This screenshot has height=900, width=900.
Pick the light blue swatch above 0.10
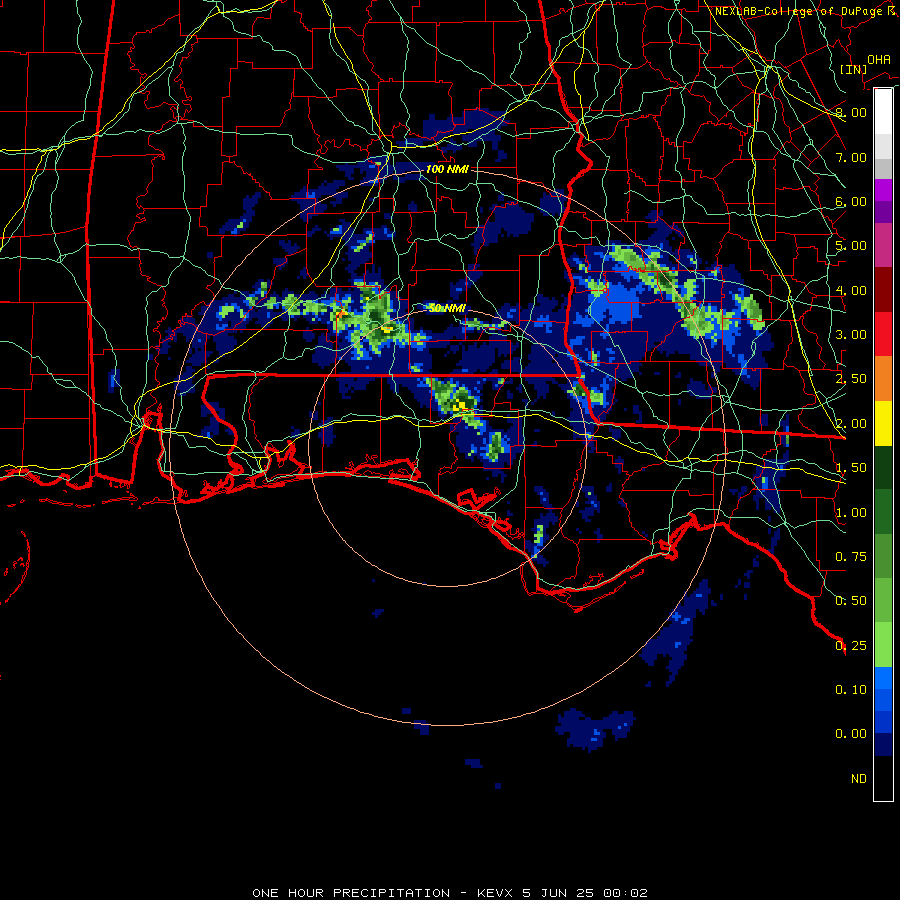click(x=883, y=678)
